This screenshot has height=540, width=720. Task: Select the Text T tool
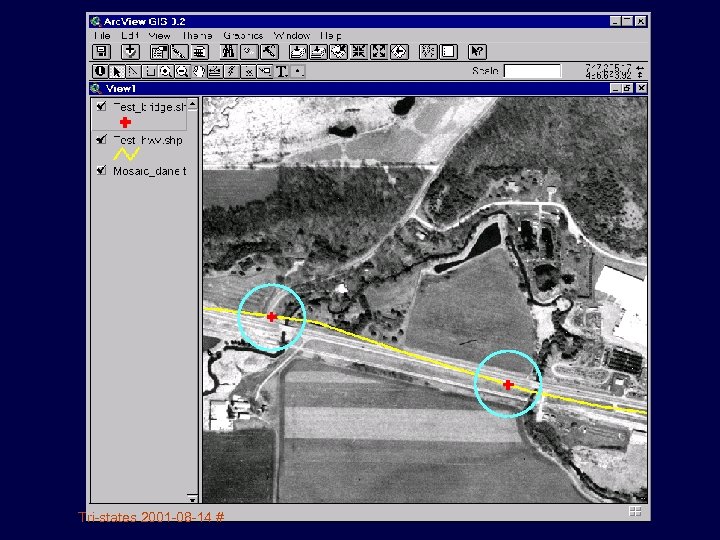[x=281, y=72]
